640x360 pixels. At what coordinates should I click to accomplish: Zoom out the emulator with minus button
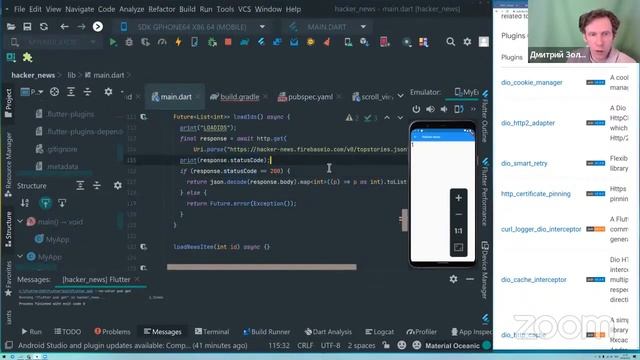(x=458, y=214)
